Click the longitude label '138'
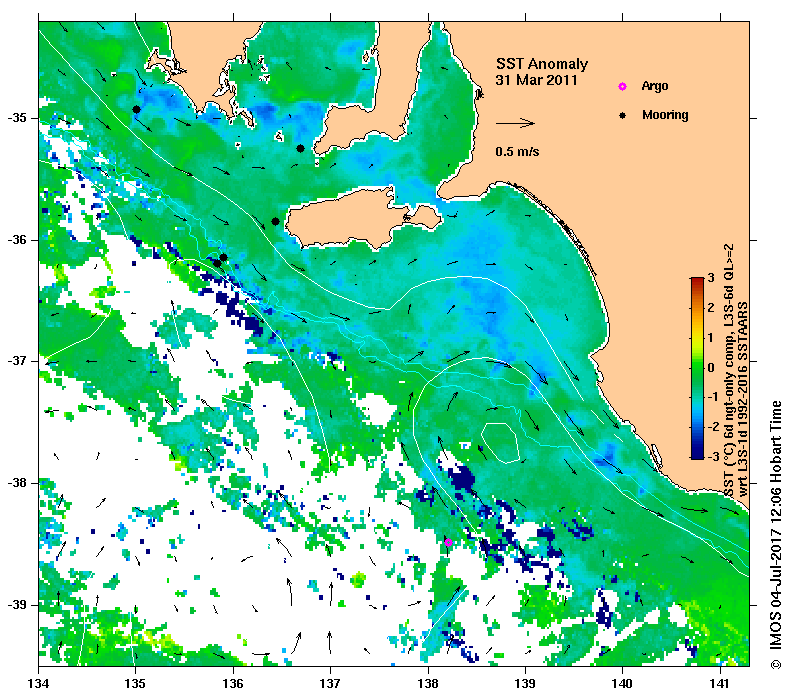The height and width of the screenshot is (700, 791). (x=428, y=684)
